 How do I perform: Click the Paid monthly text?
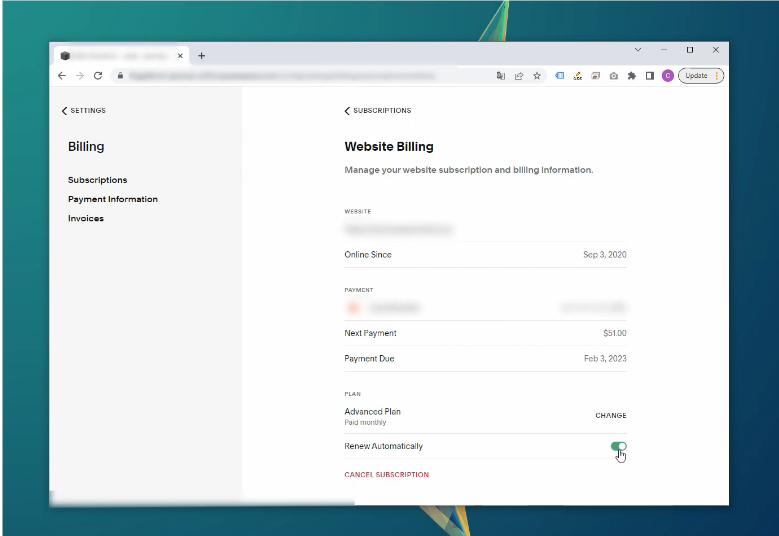365,422
